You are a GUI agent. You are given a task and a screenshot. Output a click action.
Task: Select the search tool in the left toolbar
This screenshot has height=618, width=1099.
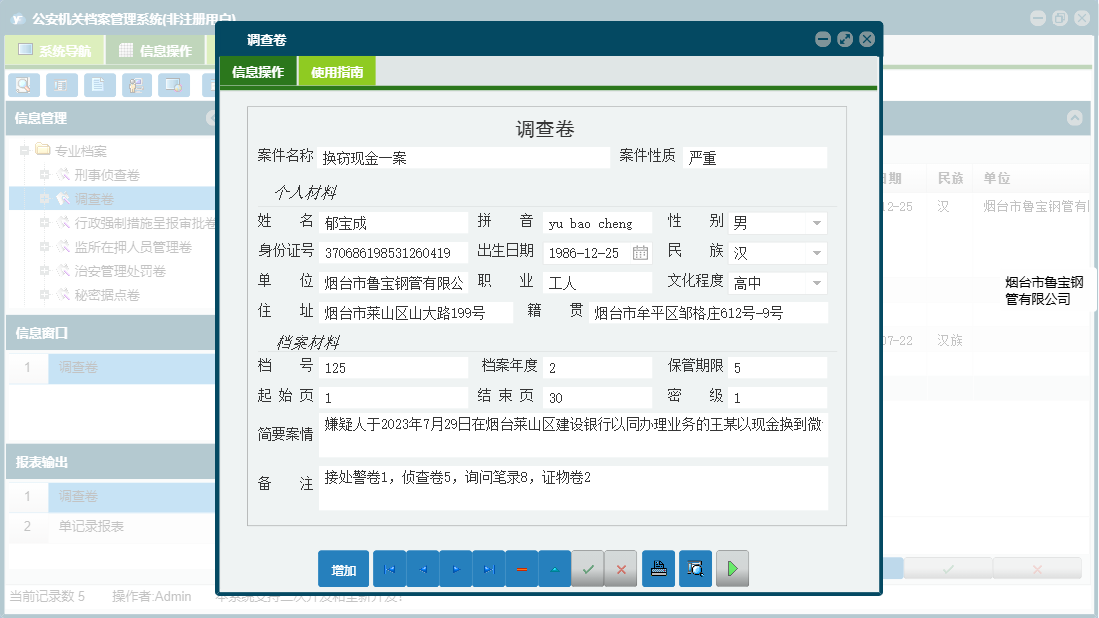tap(22, 85)
